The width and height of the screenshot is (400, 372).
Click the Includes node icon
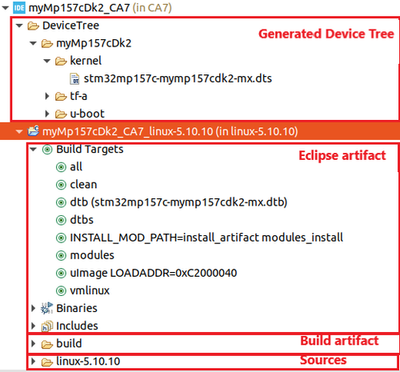pos(47,326)
